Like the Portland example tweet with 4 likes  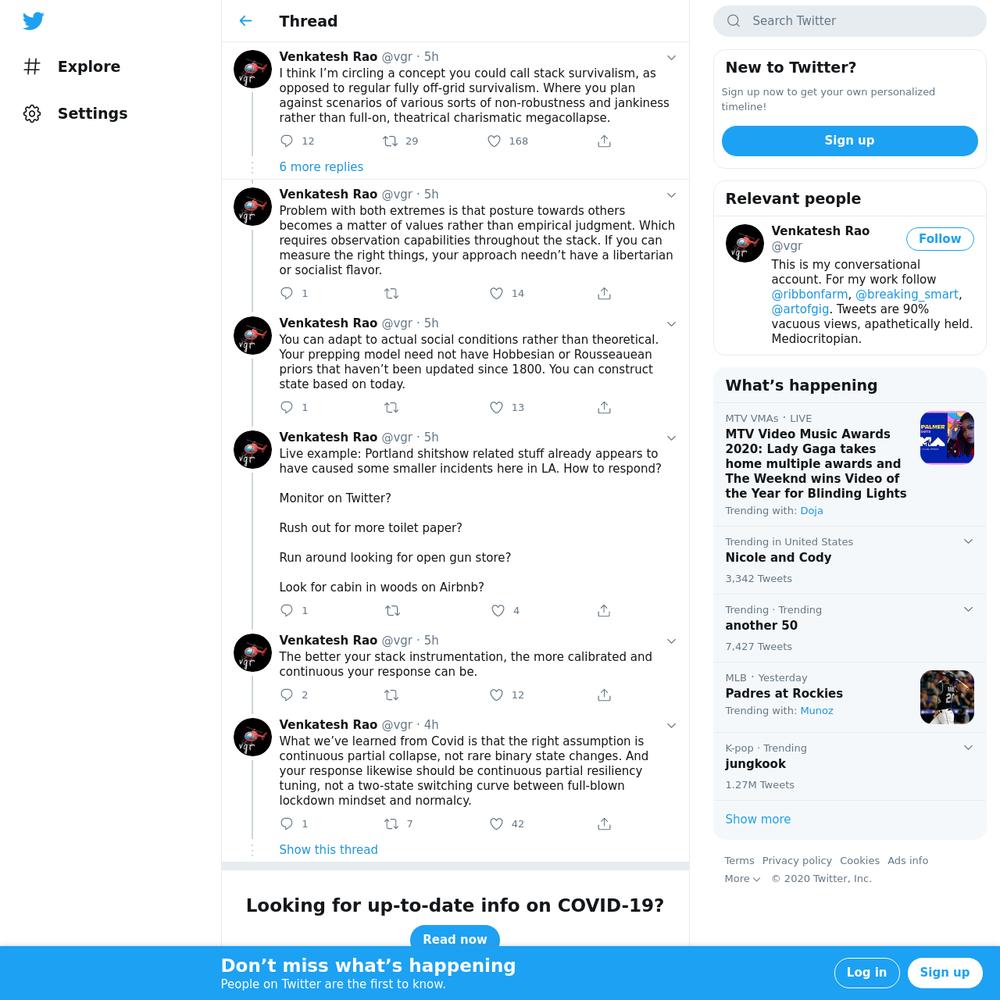tap(497, 610)
